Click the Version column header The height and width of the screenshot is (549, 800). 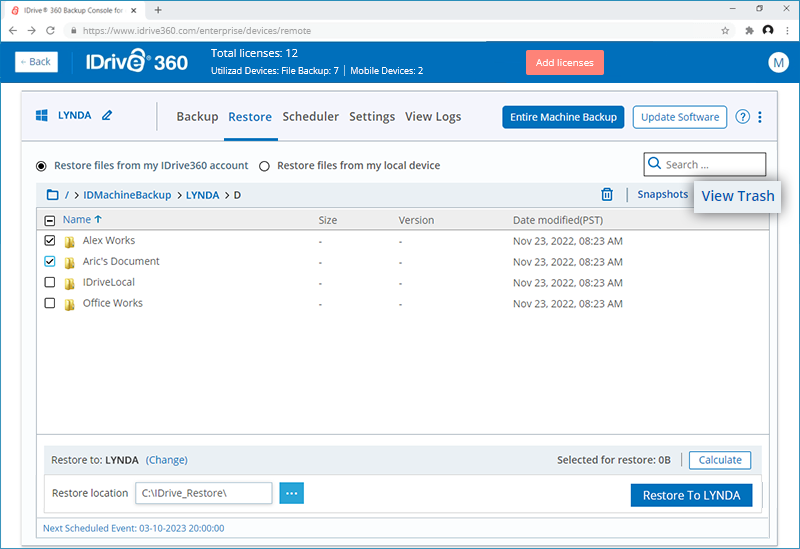click(x=416, y=220)
